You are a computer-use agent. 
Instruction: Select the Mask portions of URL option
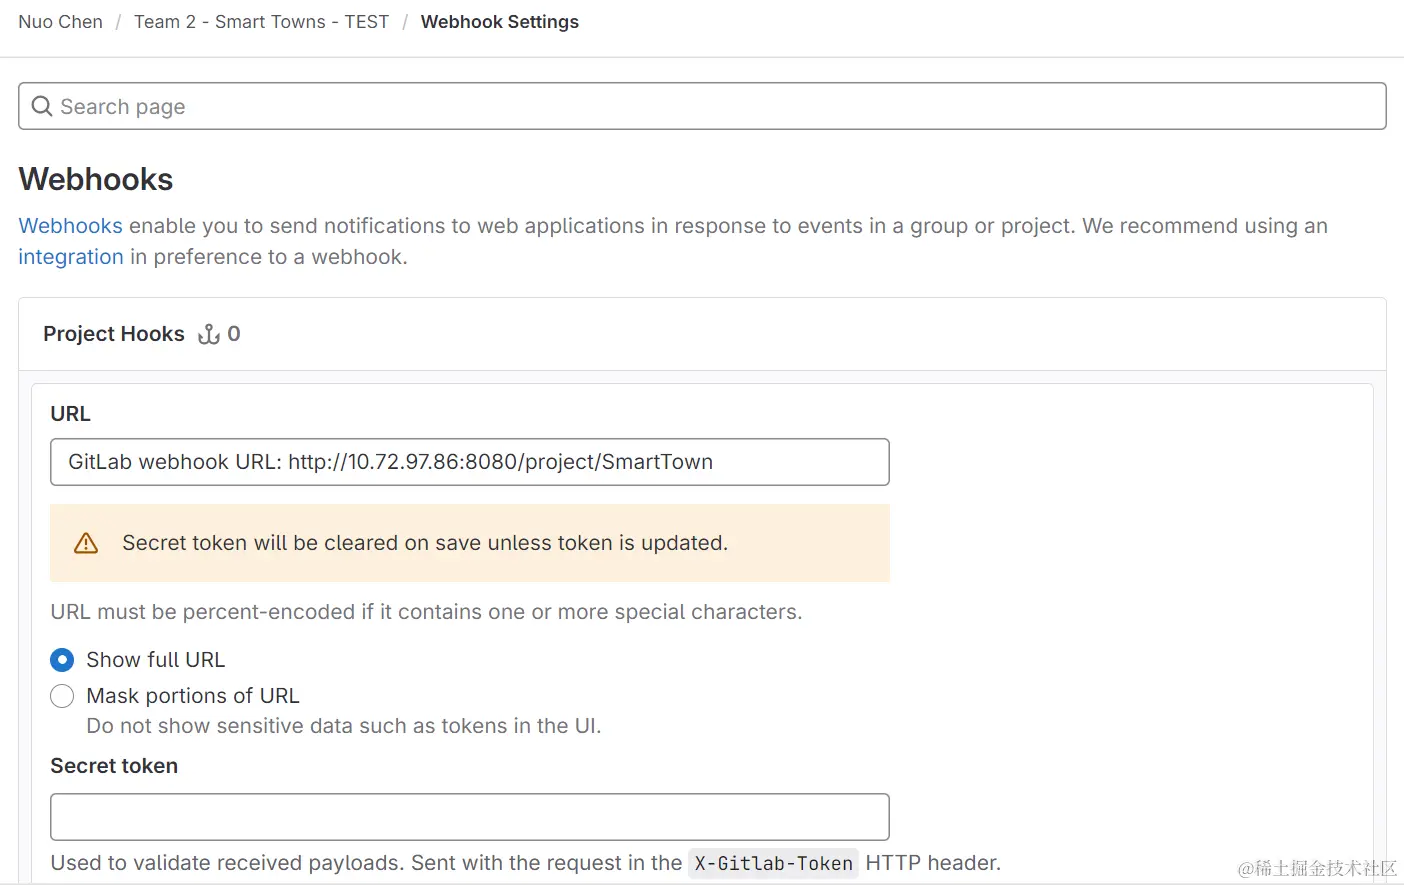point(62,696)
